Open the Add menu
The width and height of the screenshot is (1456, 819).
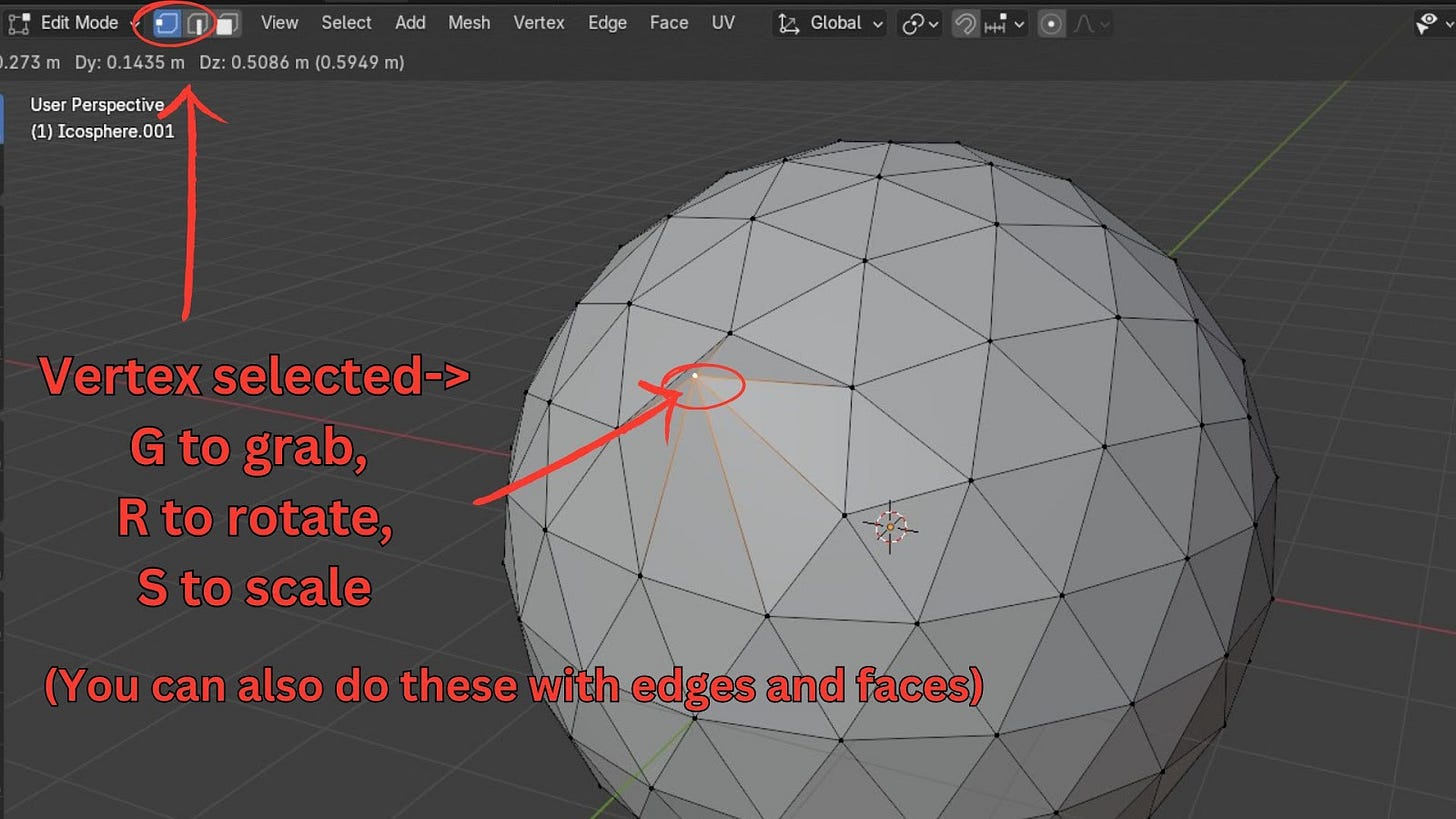click(410, 23)
